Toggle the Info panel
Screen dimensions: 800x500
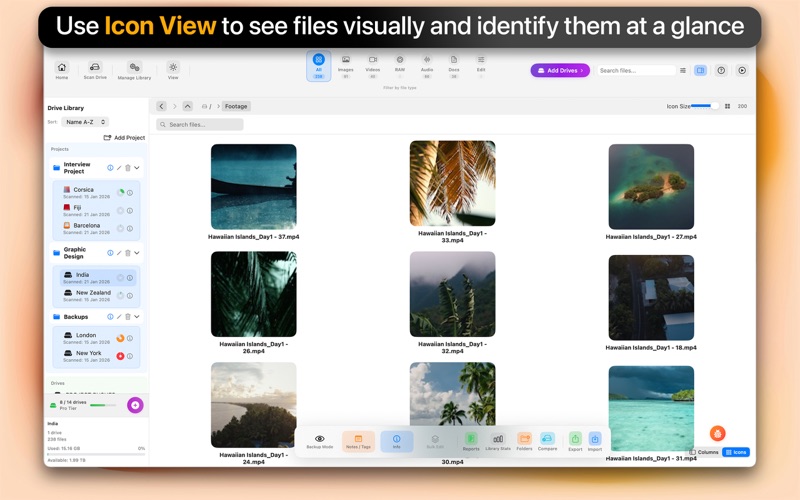[396, 441]
